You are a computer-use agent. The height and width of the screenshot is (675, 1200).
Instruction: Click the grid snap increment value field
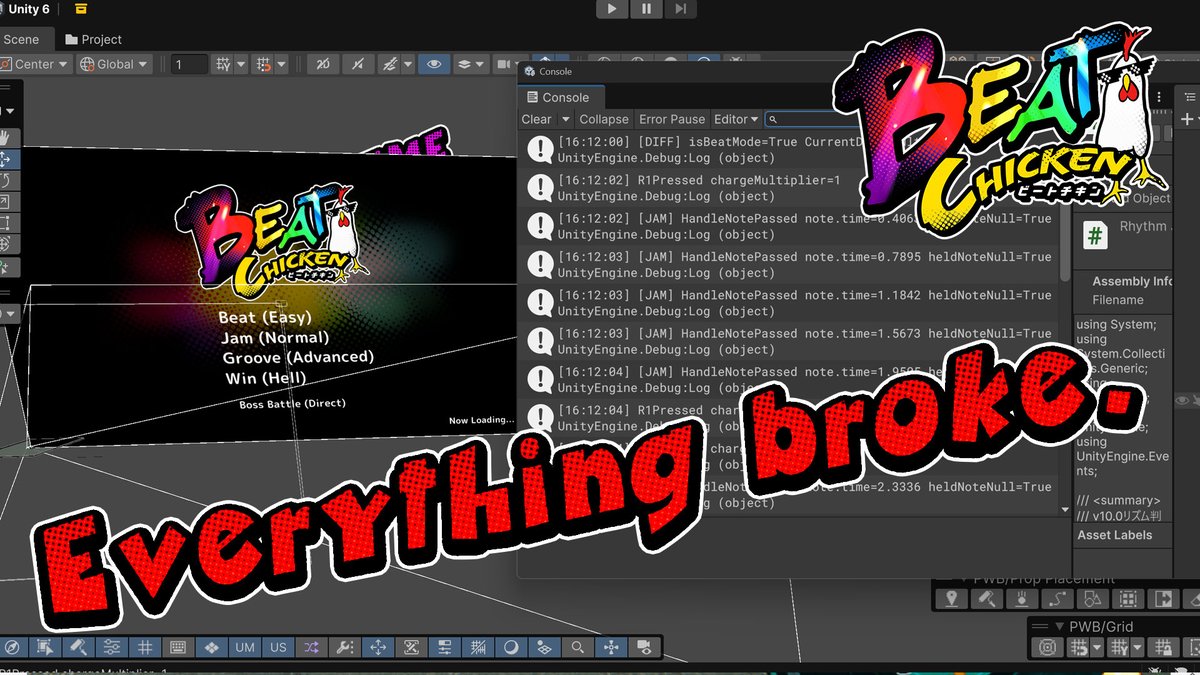point(189,64)
